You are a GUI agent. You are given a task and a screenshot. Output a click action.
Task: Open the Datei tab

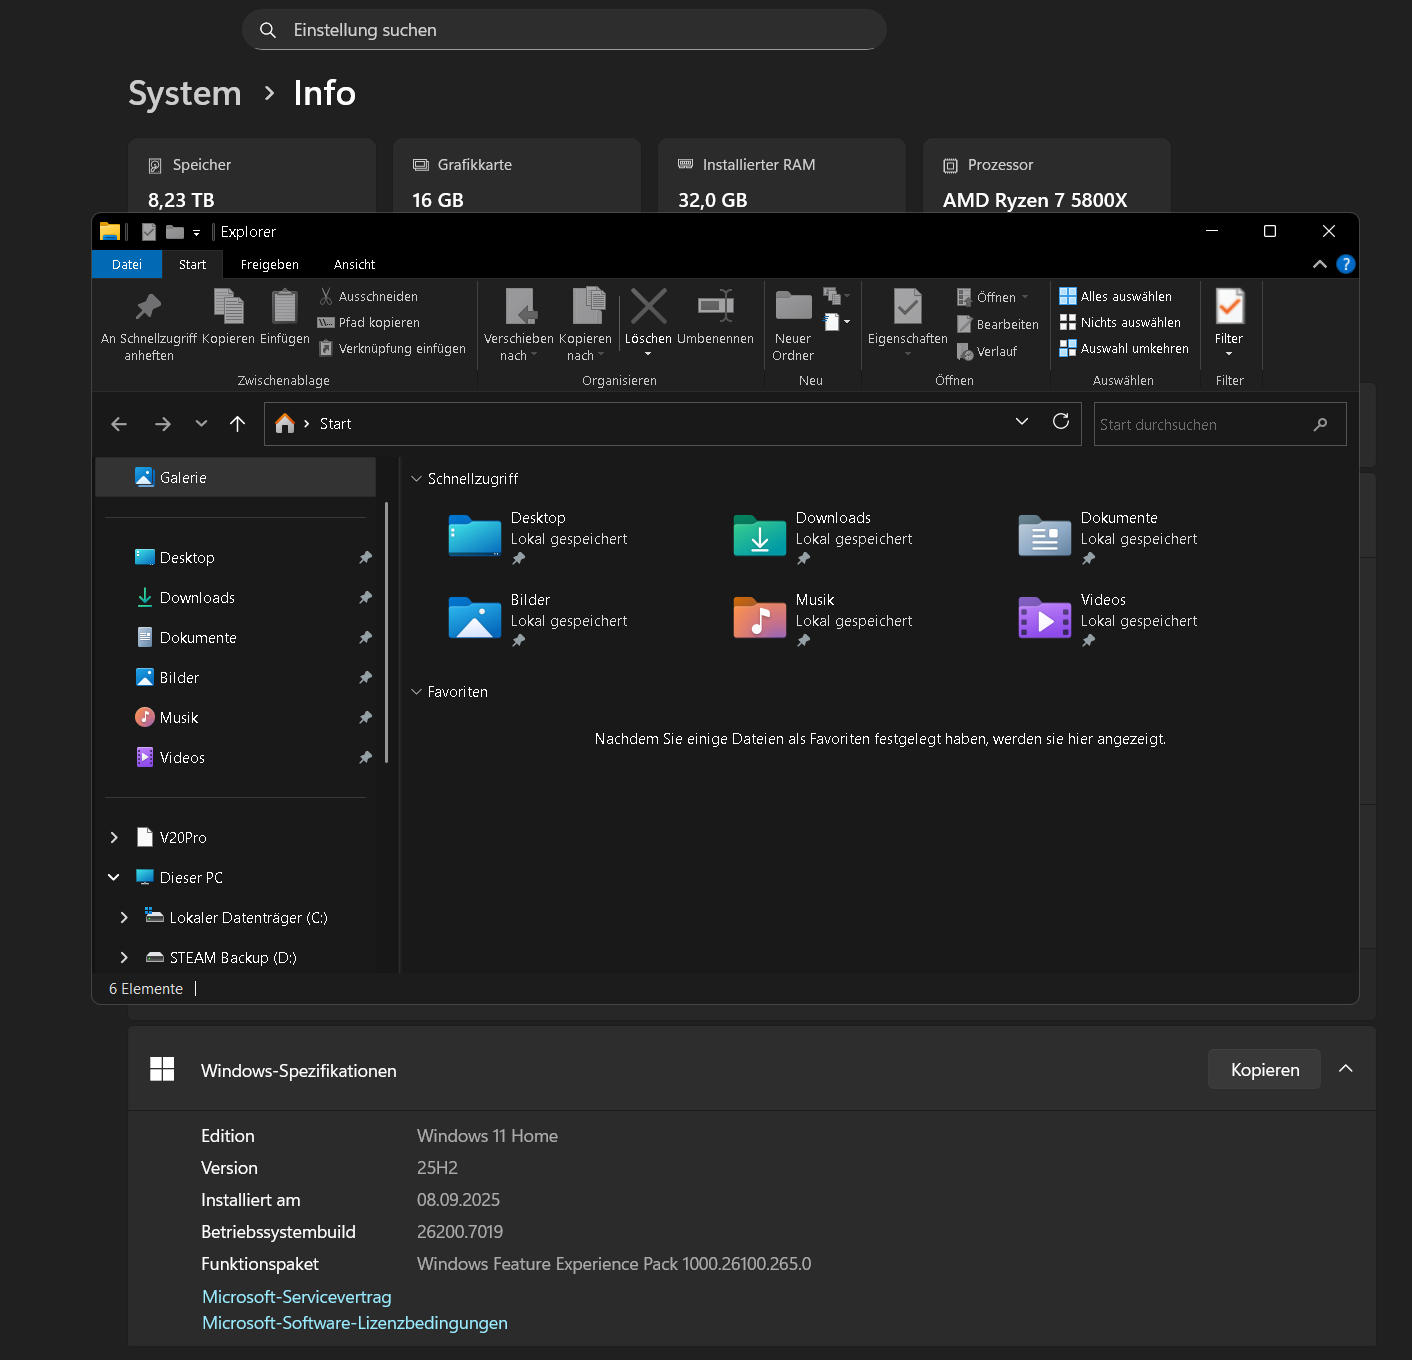click(x=127, y=264)
